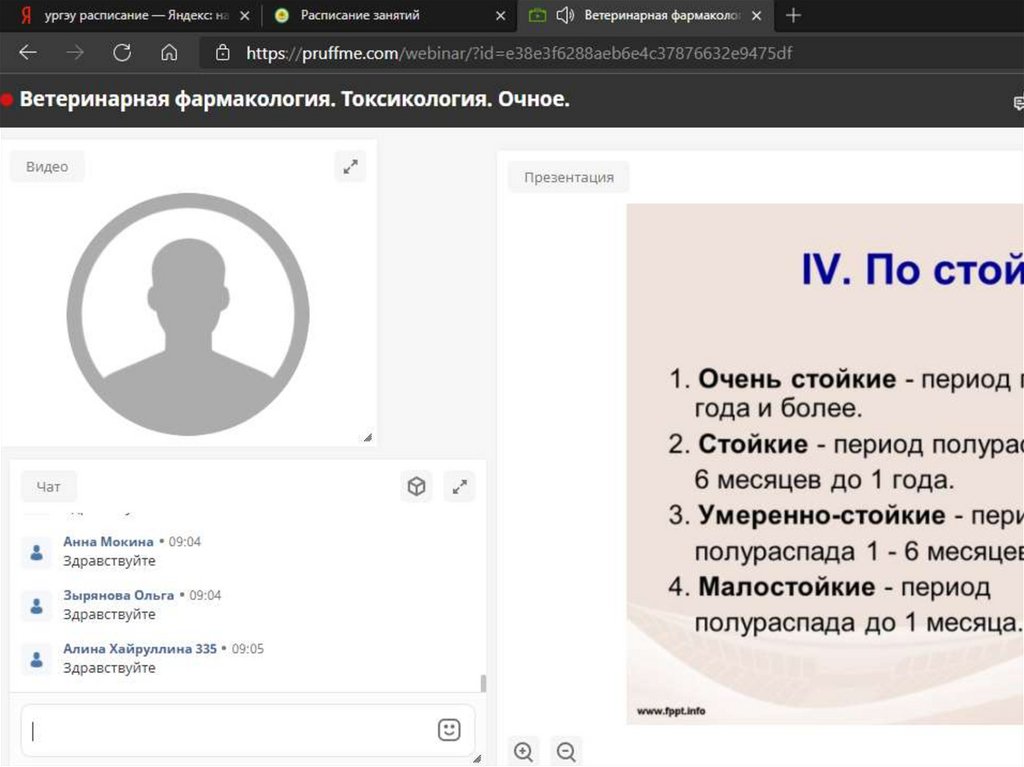Click Алина Хайруллина 335's username in chat
1024x767 pixels.
(139, 649)
